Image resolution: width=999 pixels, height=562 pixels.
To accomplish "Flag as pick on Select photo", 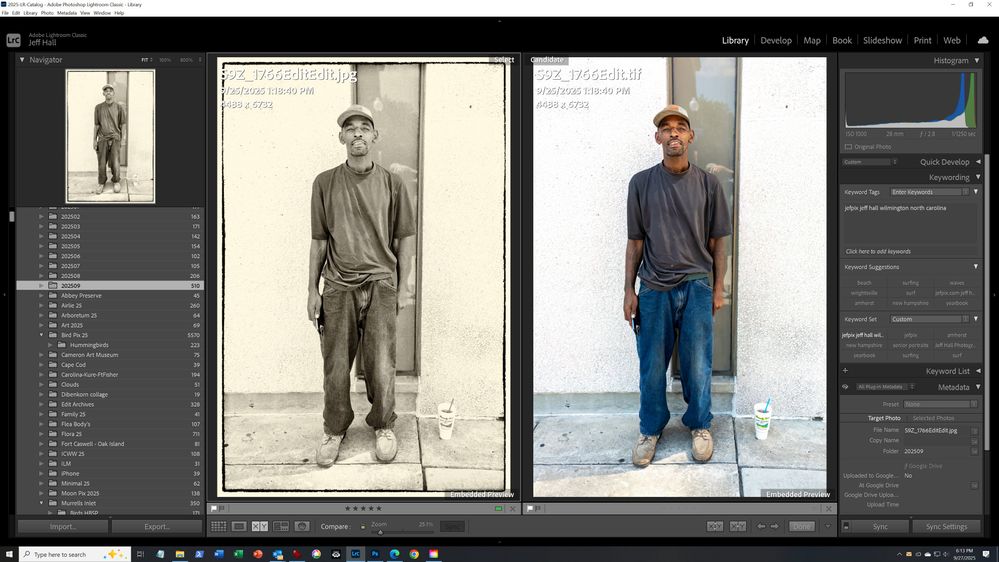I will 213,508.
